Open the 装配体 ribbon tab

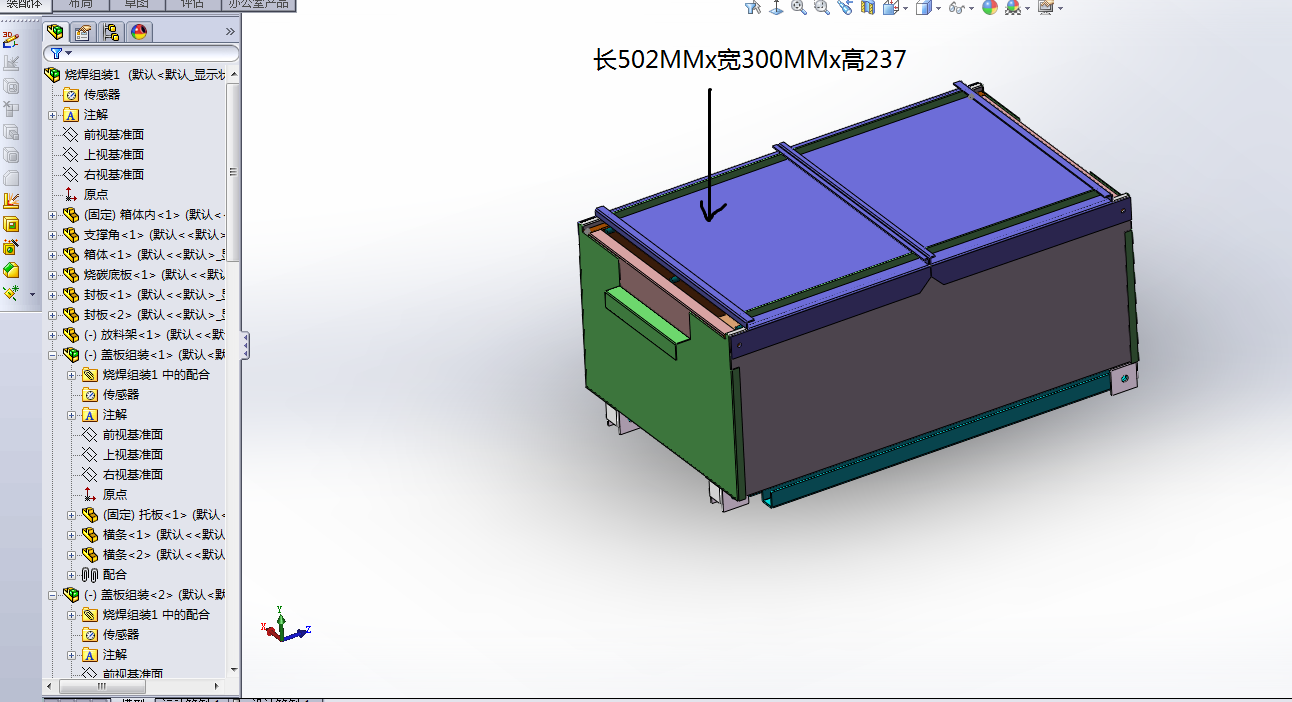point(24,5)
